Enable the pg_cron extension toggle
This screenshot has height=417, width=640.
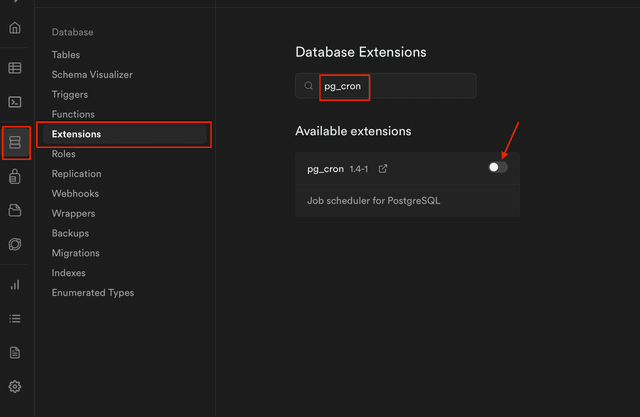497,168
